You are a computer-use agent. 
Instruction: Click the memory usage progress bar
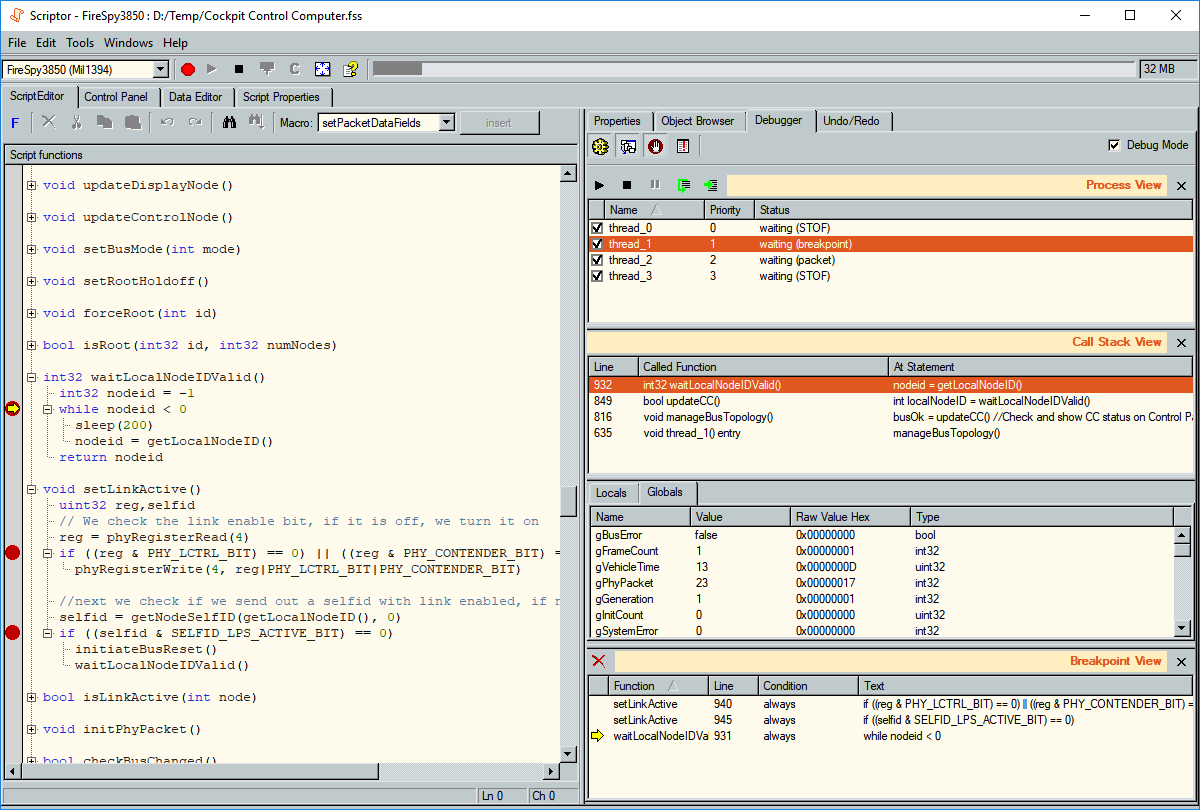pos(753,69)
